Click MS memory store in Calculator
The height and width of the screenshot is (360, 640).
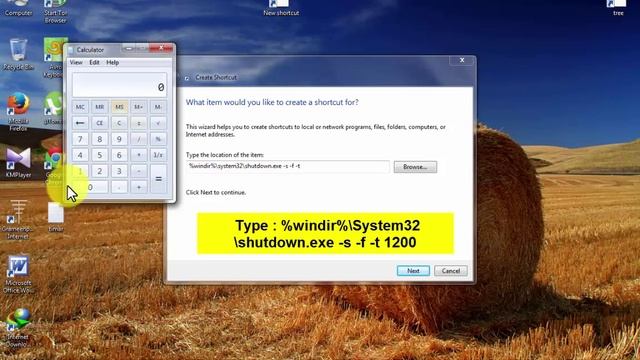tap(119, 107)
